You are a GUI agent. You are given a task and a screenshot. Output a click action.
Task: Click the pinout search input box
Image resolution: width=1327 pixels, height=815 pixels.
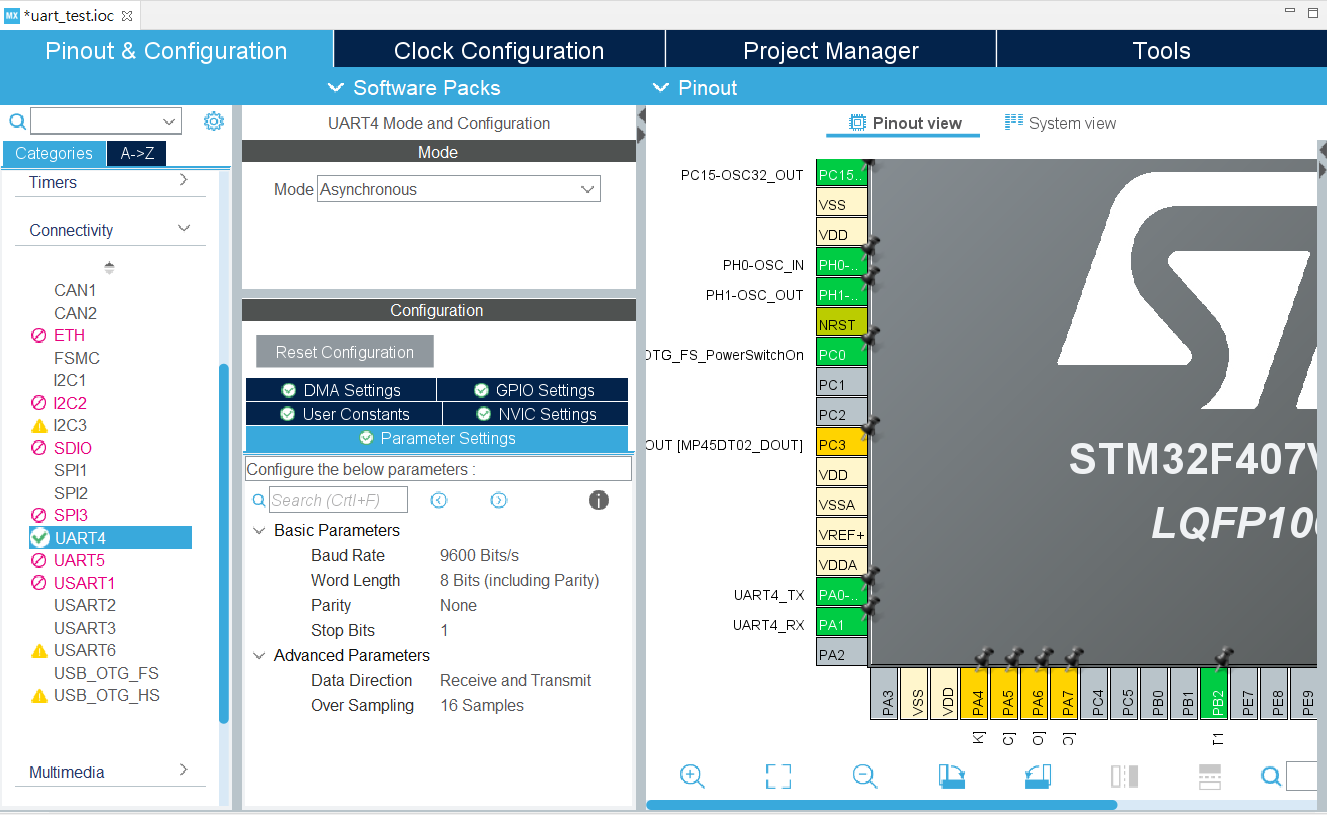pos(1301,776)
